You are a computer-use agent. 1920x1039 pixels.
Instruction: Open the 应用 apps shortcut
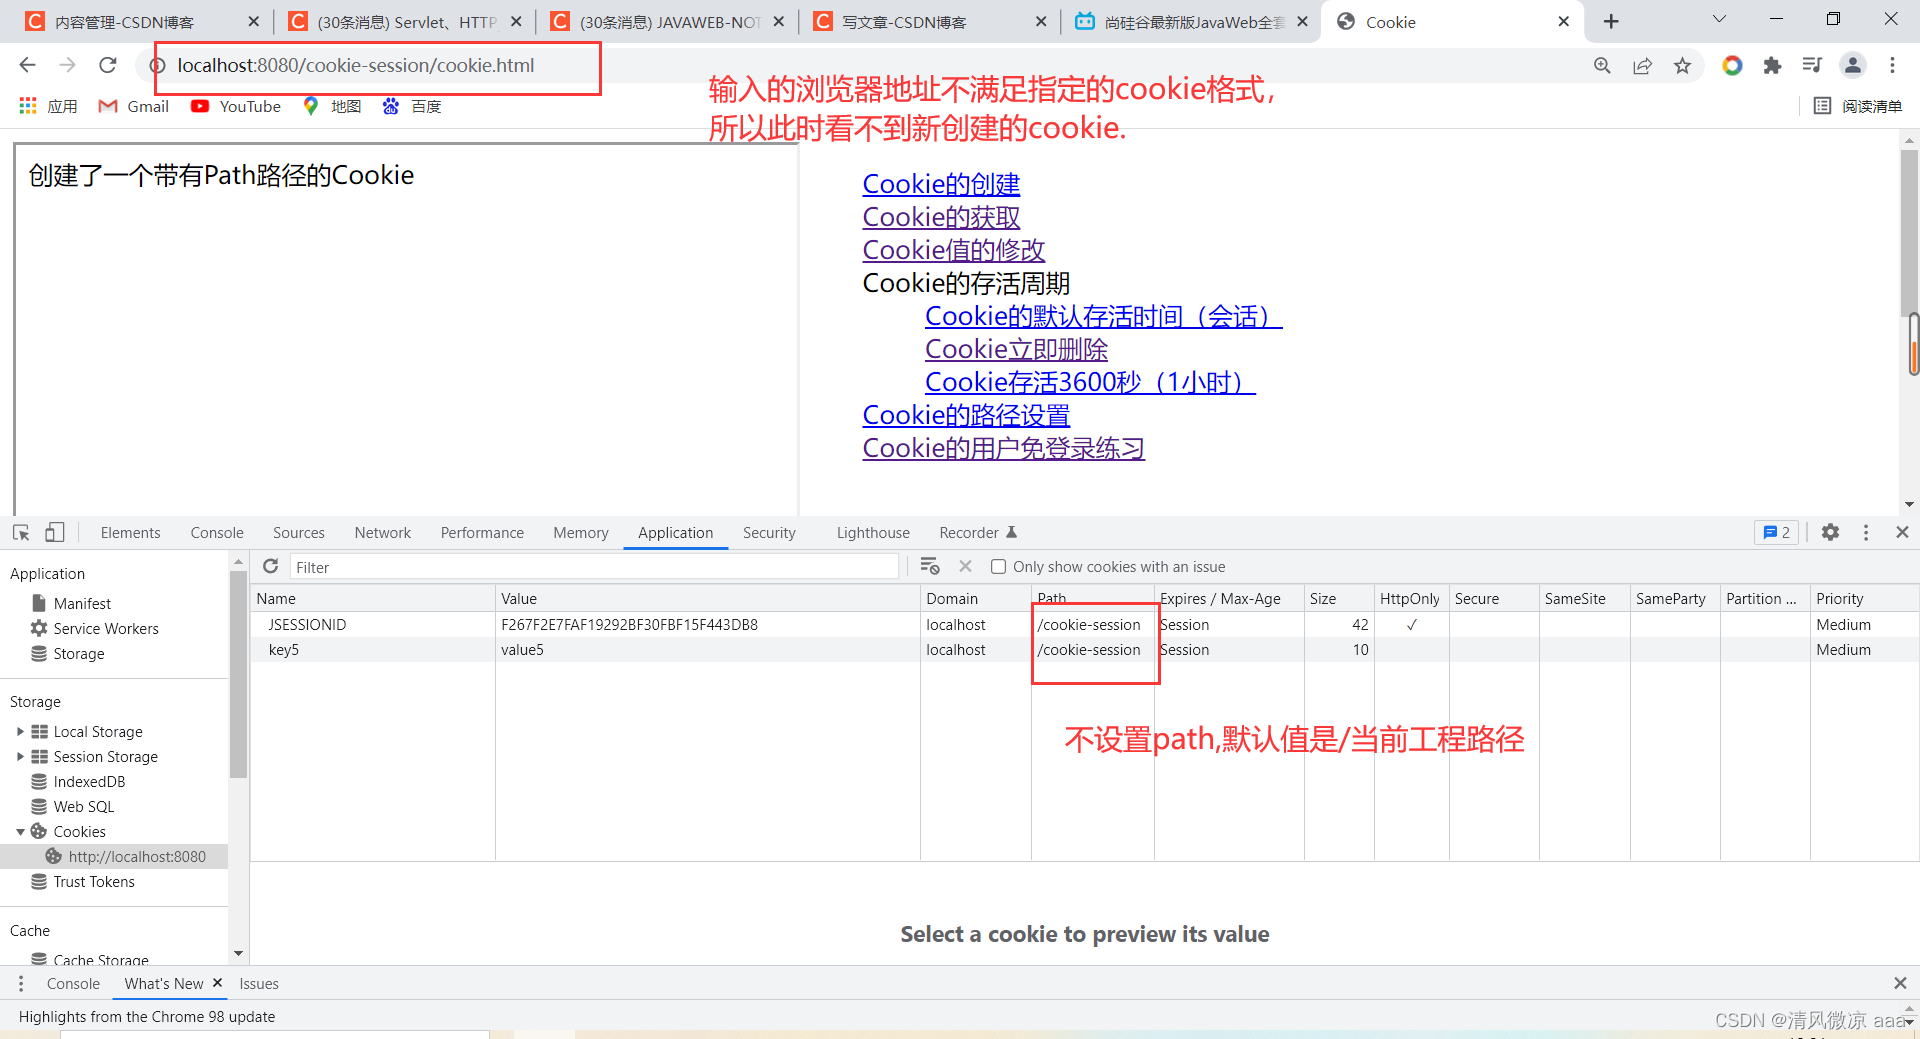click(x=48, y=106)
